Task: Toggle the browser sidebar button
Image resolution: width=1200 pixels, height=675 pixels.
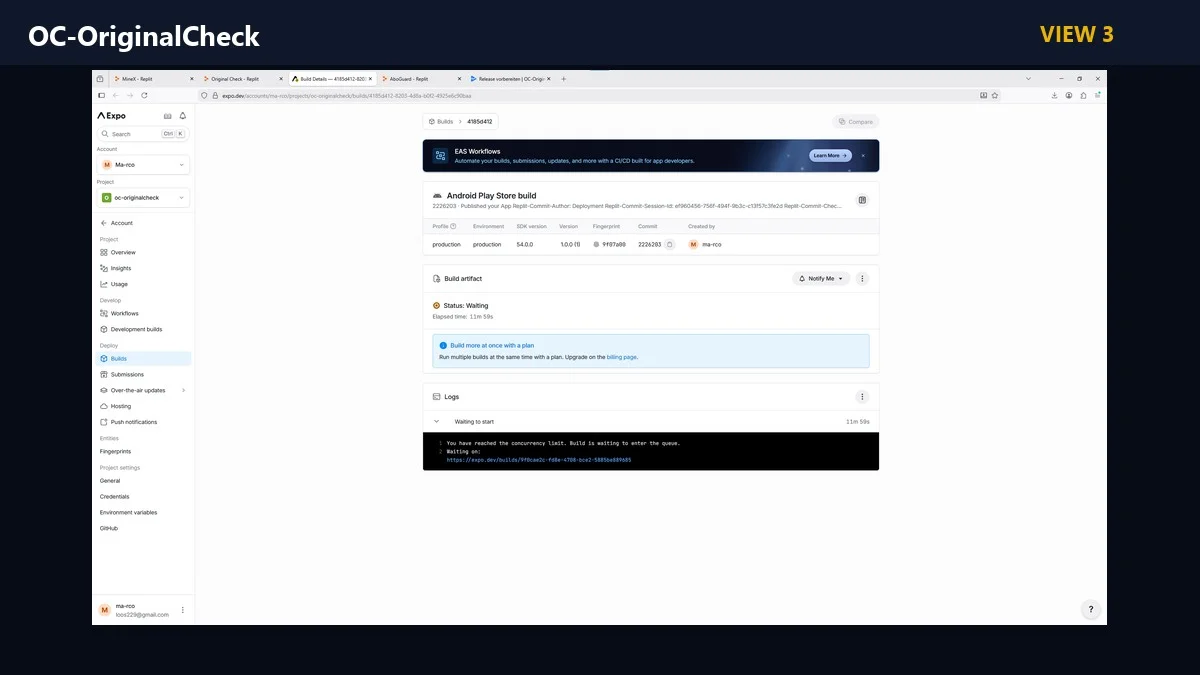Action: [x=100, y=95]
